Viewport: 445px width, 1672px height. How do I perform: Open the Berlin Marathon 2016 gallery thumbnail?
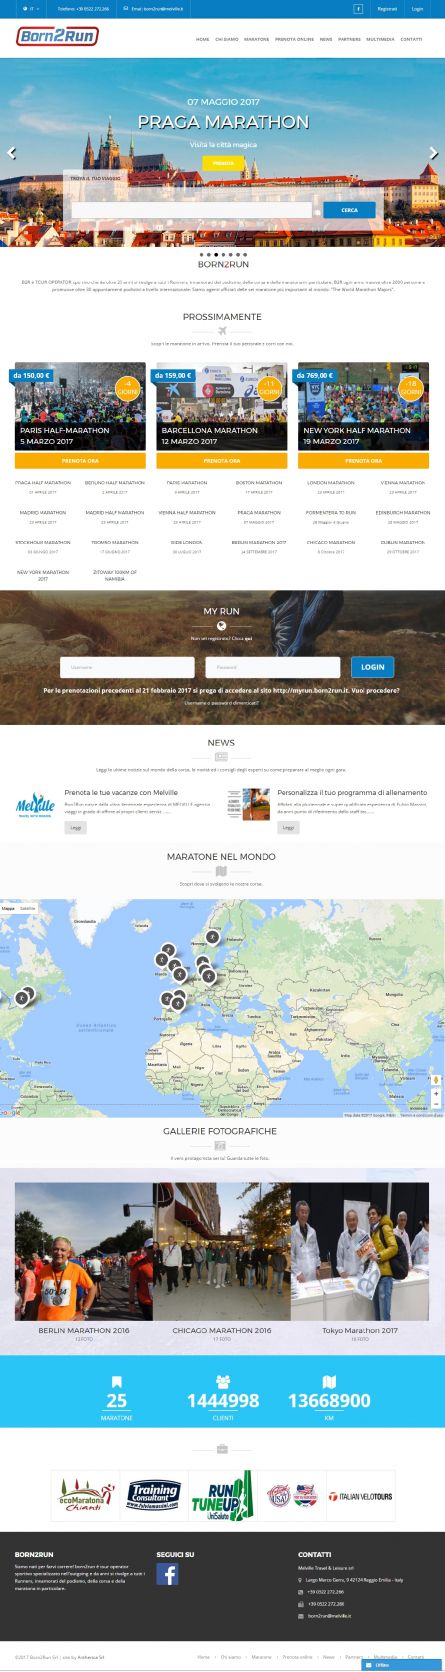coord(84,1251)
